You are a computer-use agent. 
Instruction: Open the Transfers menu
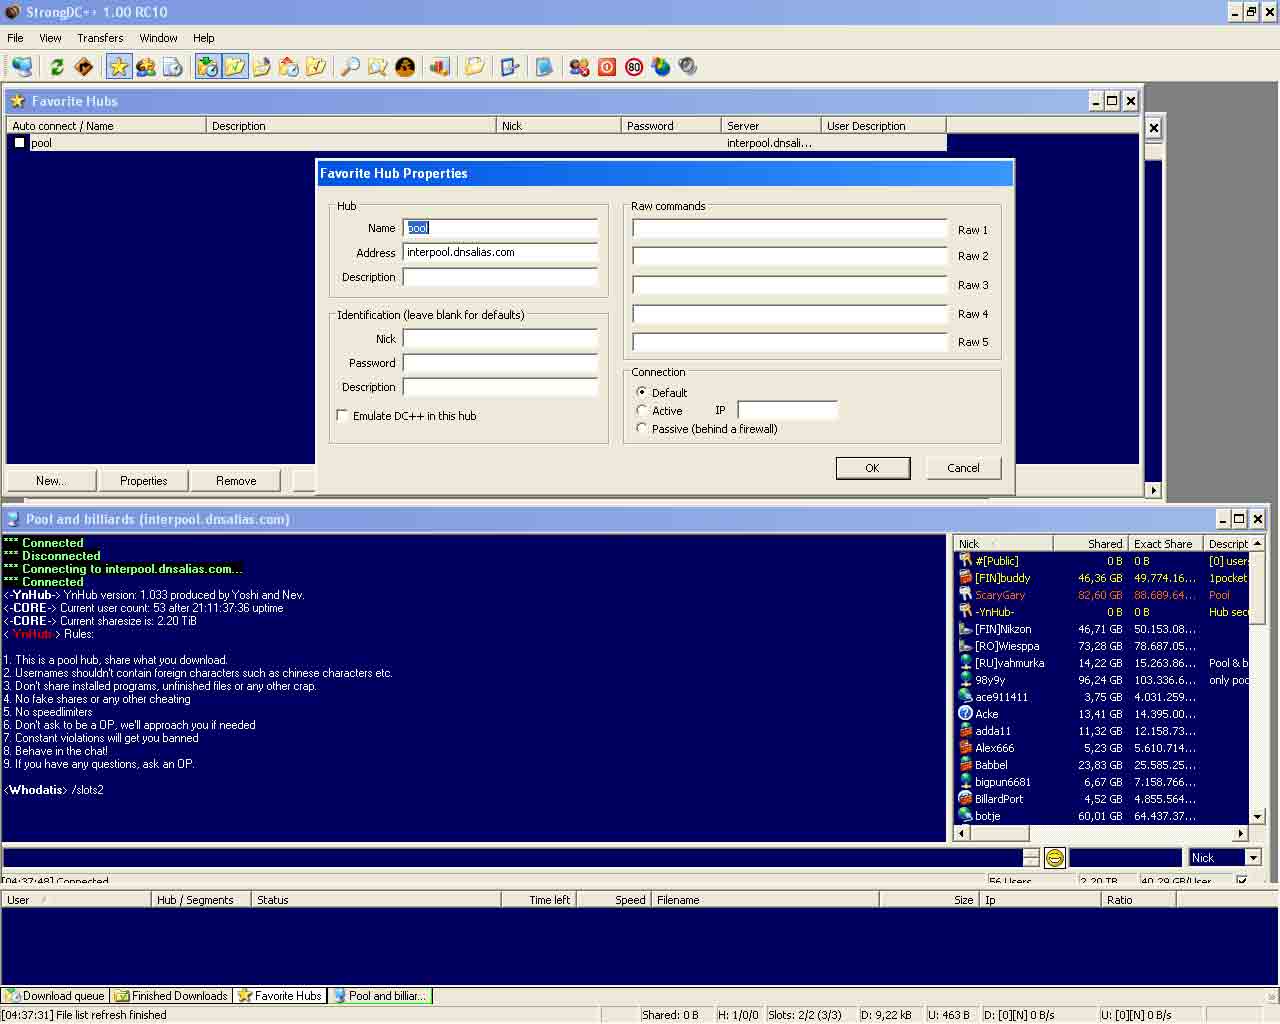100,38
